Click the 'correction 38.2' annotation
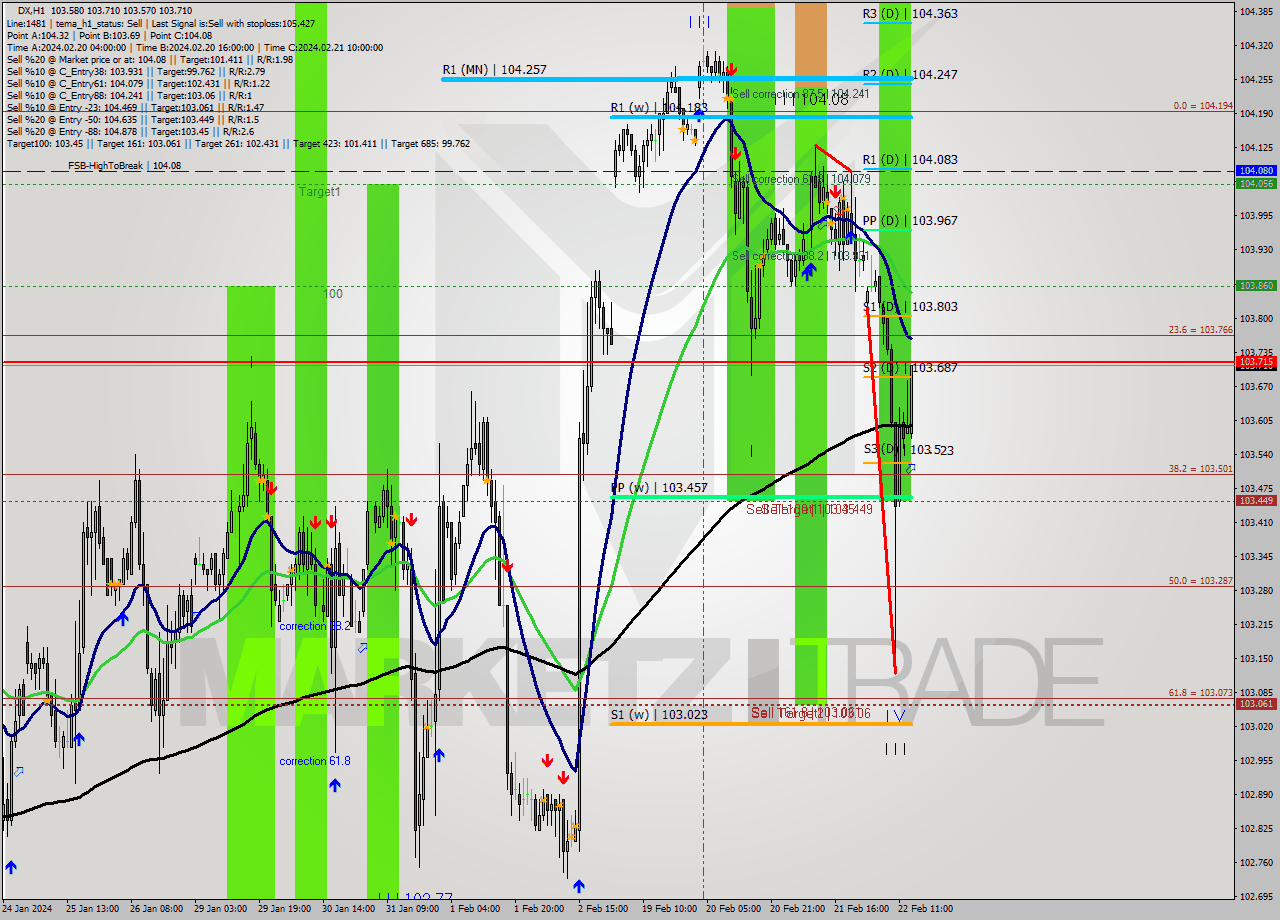This screenshot has height=920, width=1280. point(315,626)
